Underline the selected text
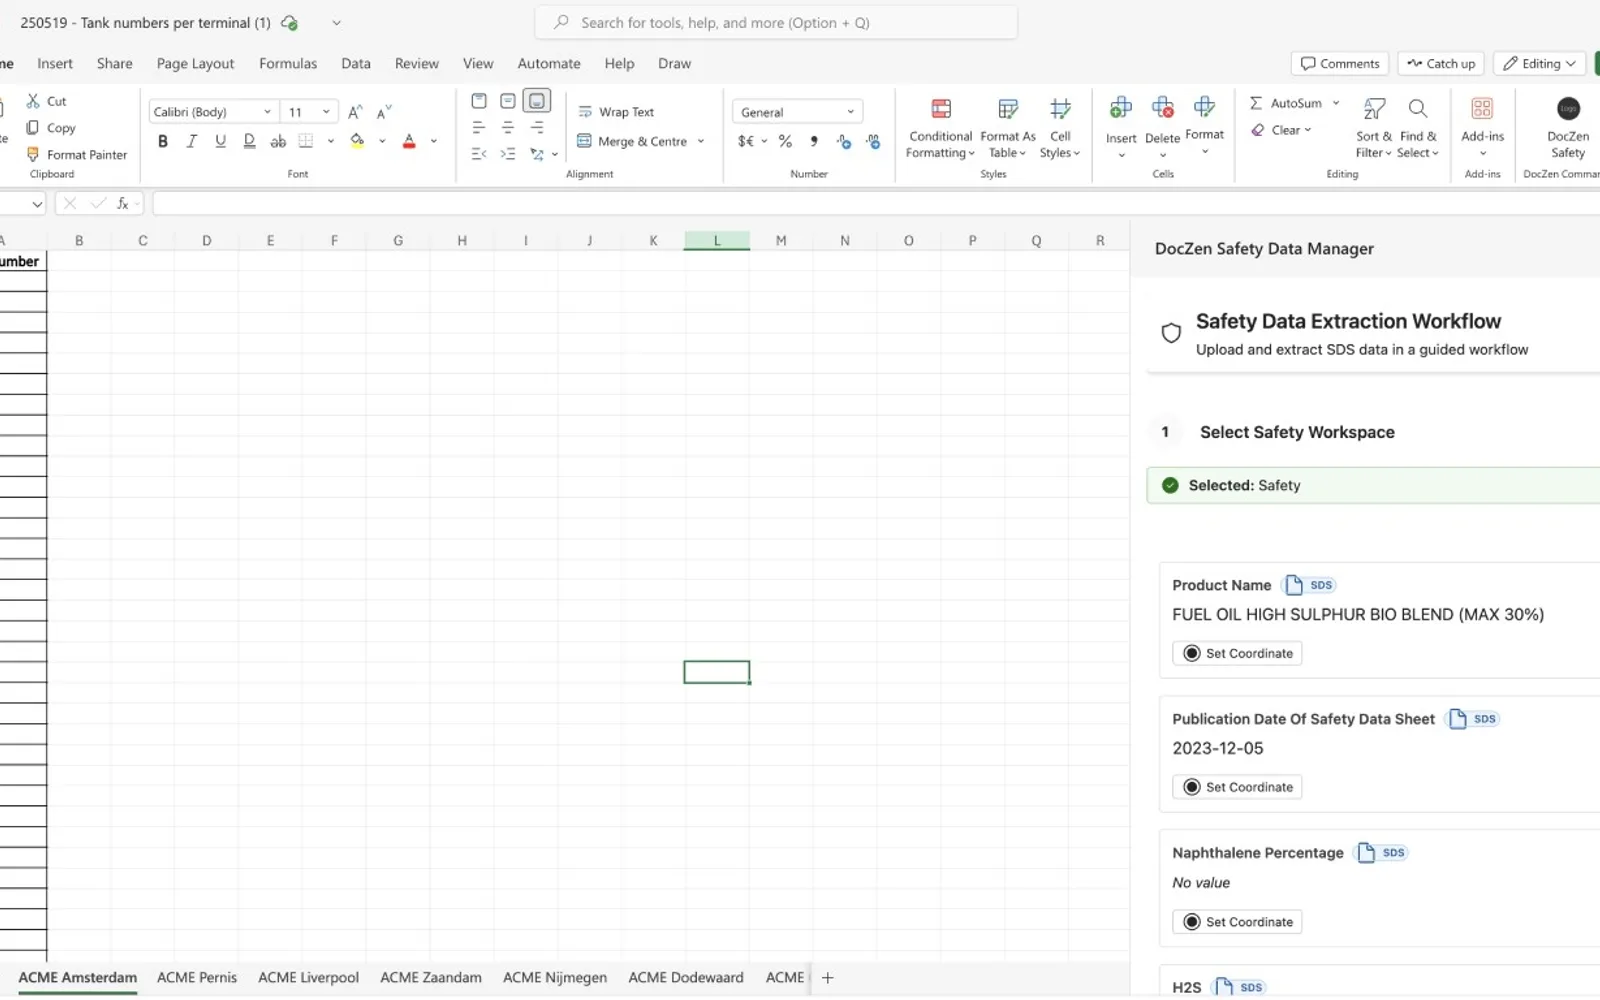The height and width of the screenshot is (1000, 1600). [220, 141]
